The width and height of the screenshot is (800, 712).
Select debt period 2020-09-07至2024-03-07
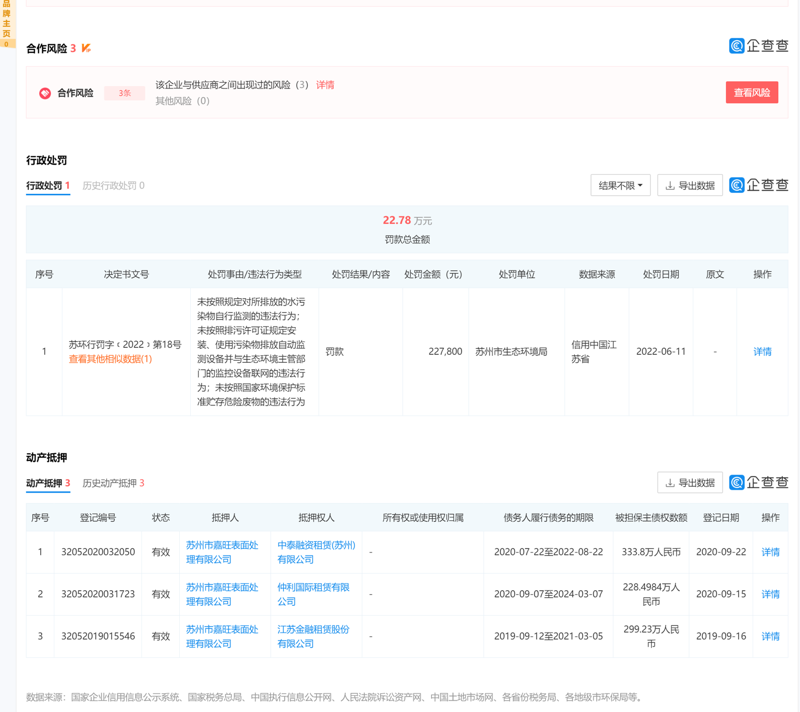[x=548, y=594]
